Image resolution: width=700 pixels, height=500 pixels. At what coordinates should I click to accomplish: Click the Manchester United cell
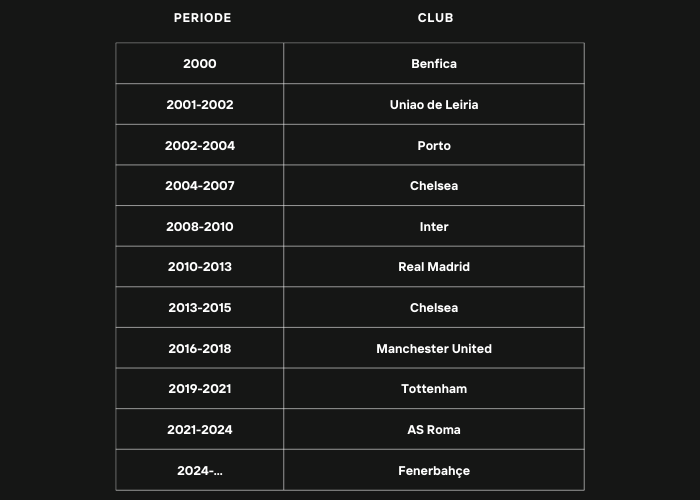434,348
